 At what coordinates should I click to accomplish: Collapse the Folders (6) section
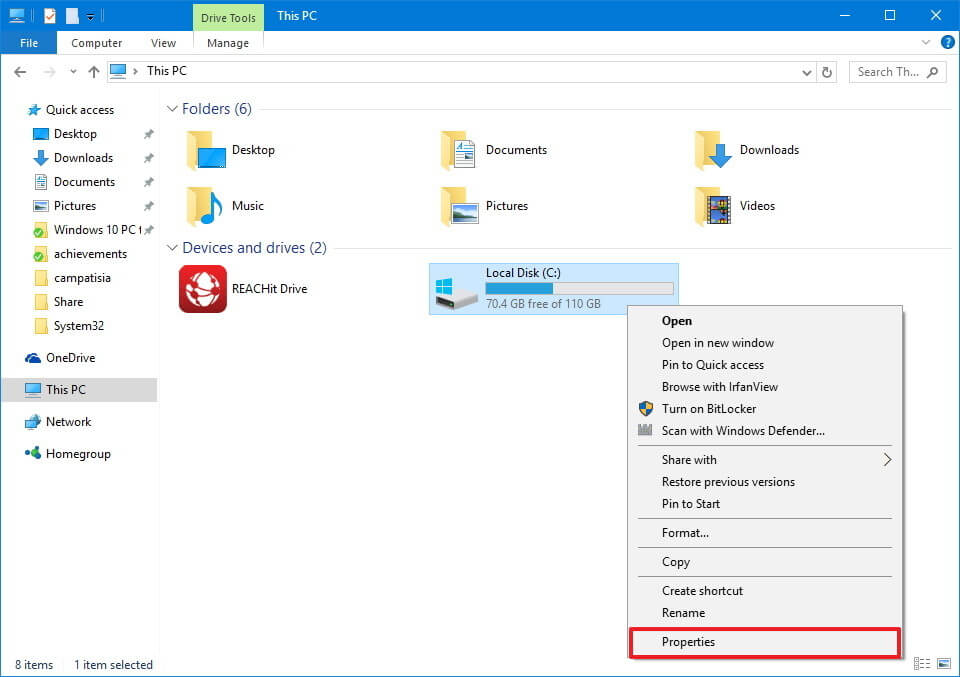point(172,109)
